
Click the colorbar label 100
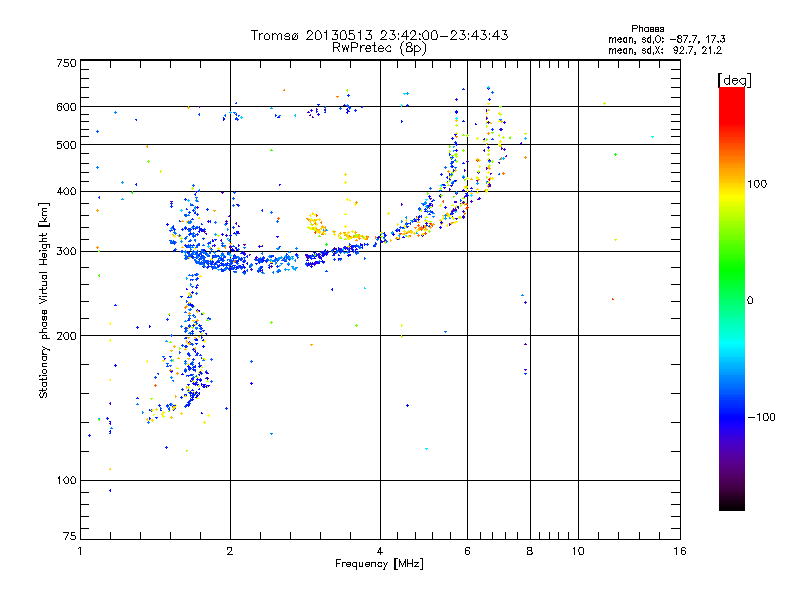[x=757, y=184]
